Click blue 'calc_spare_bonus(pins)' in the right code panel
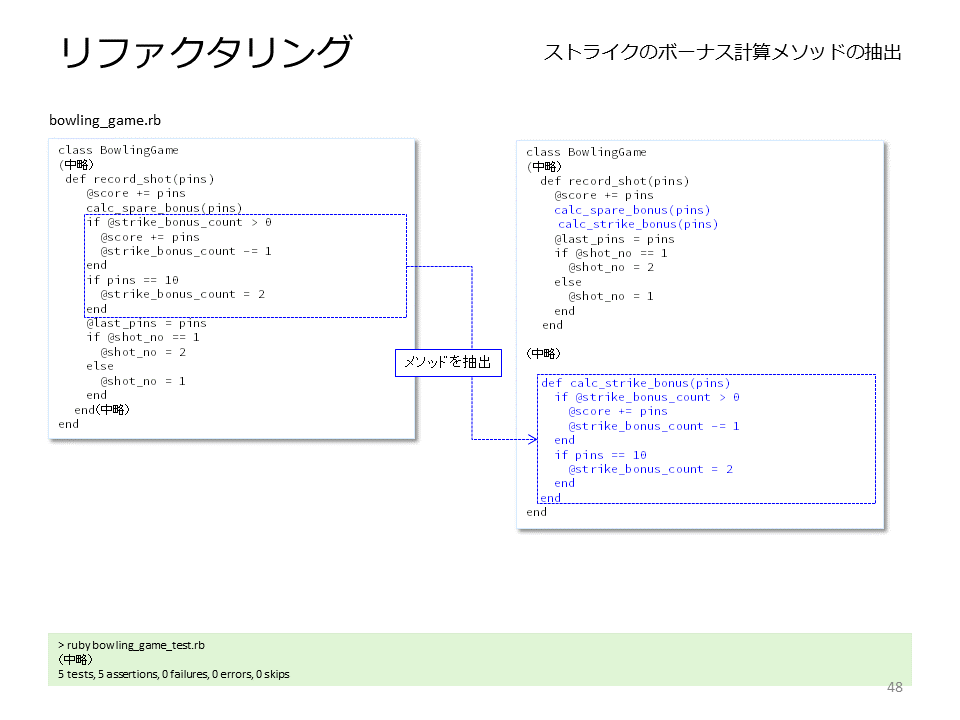 [632, 210]
